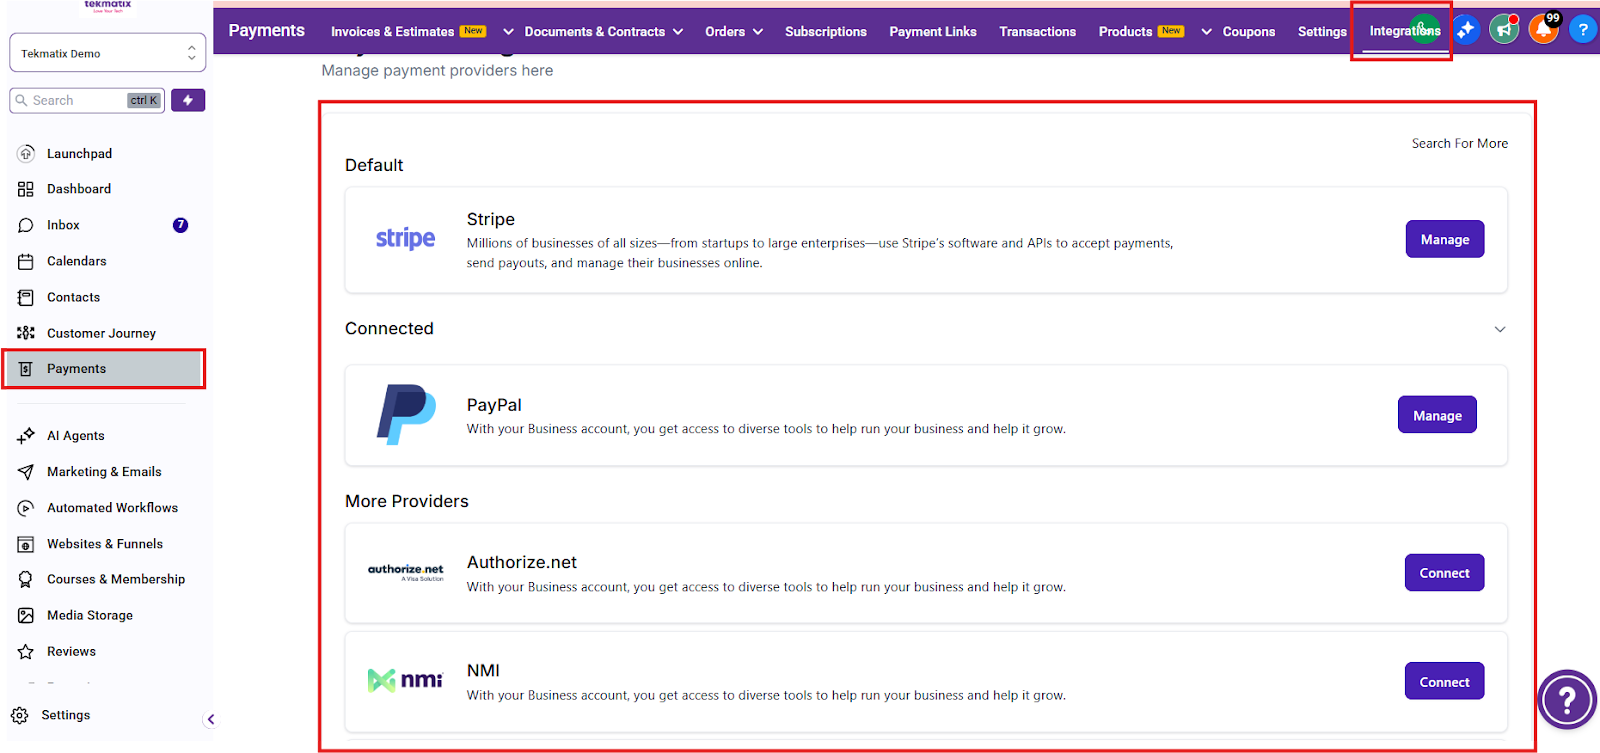The height and width of the screenshot is (753, 1600).
Task: Open the large floating help button
Action: click(1567, 700)
